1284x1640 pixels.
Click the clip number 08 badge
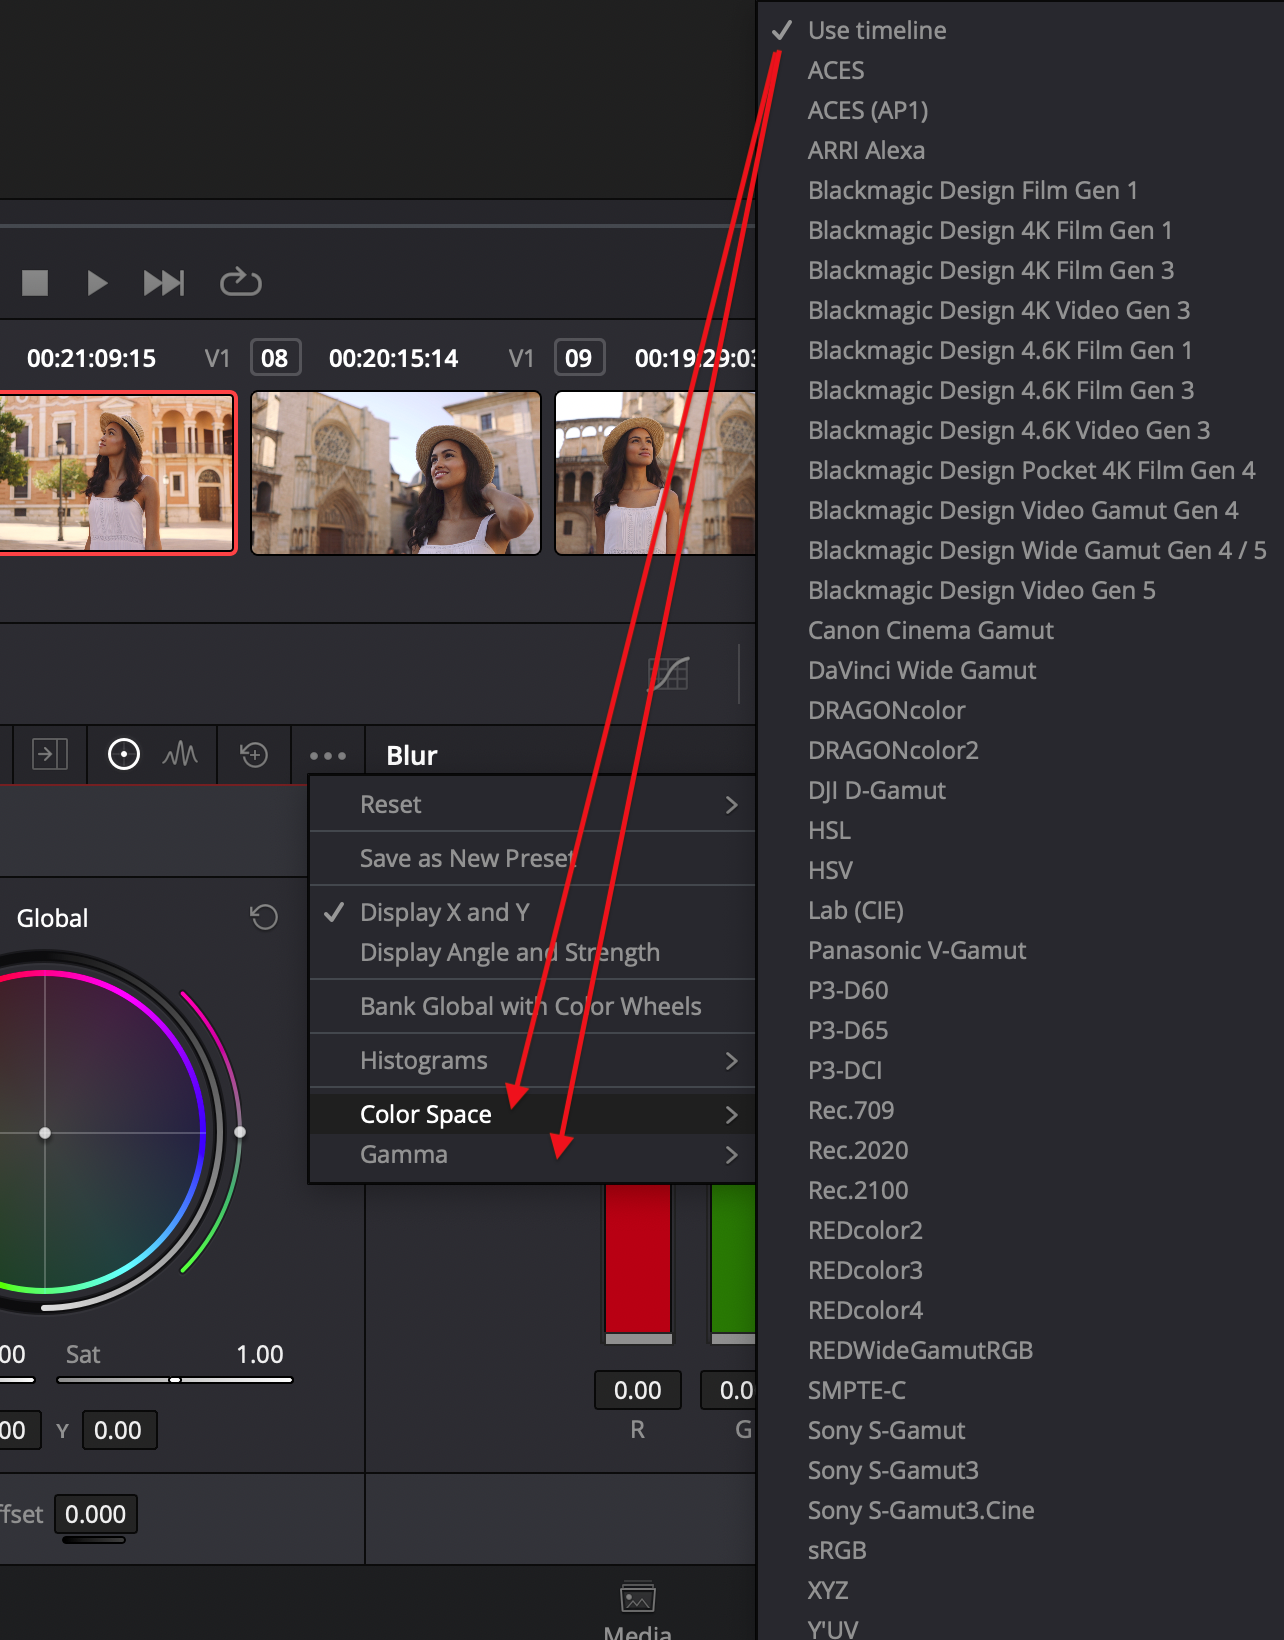point(275,358)
